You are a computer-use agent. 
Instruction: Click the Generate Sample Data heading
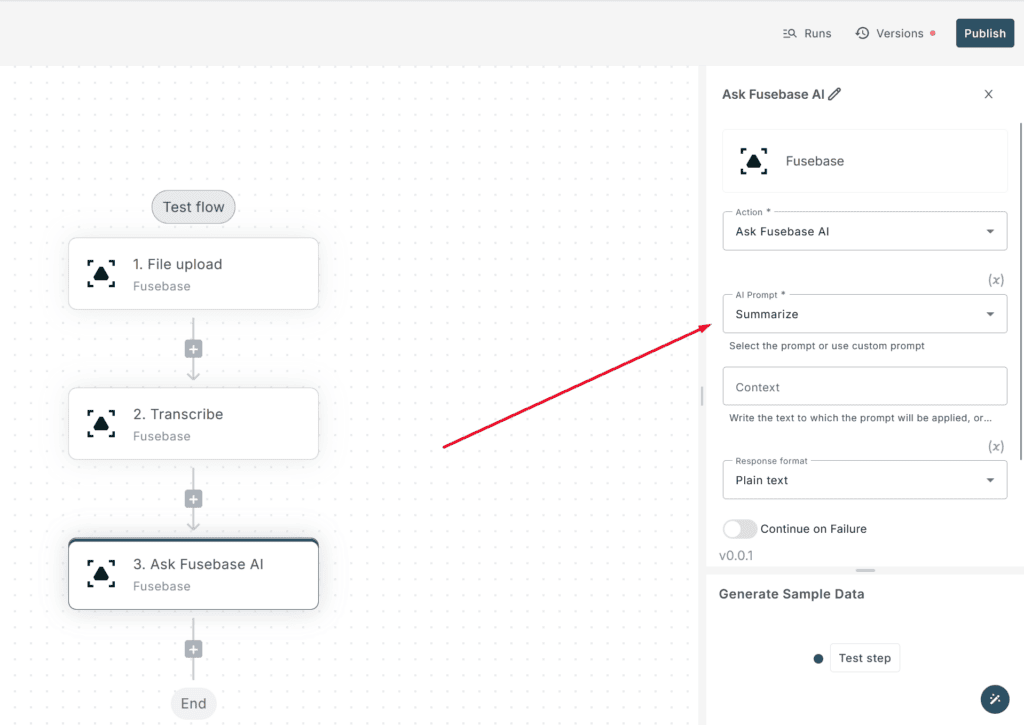pos(792,594)
